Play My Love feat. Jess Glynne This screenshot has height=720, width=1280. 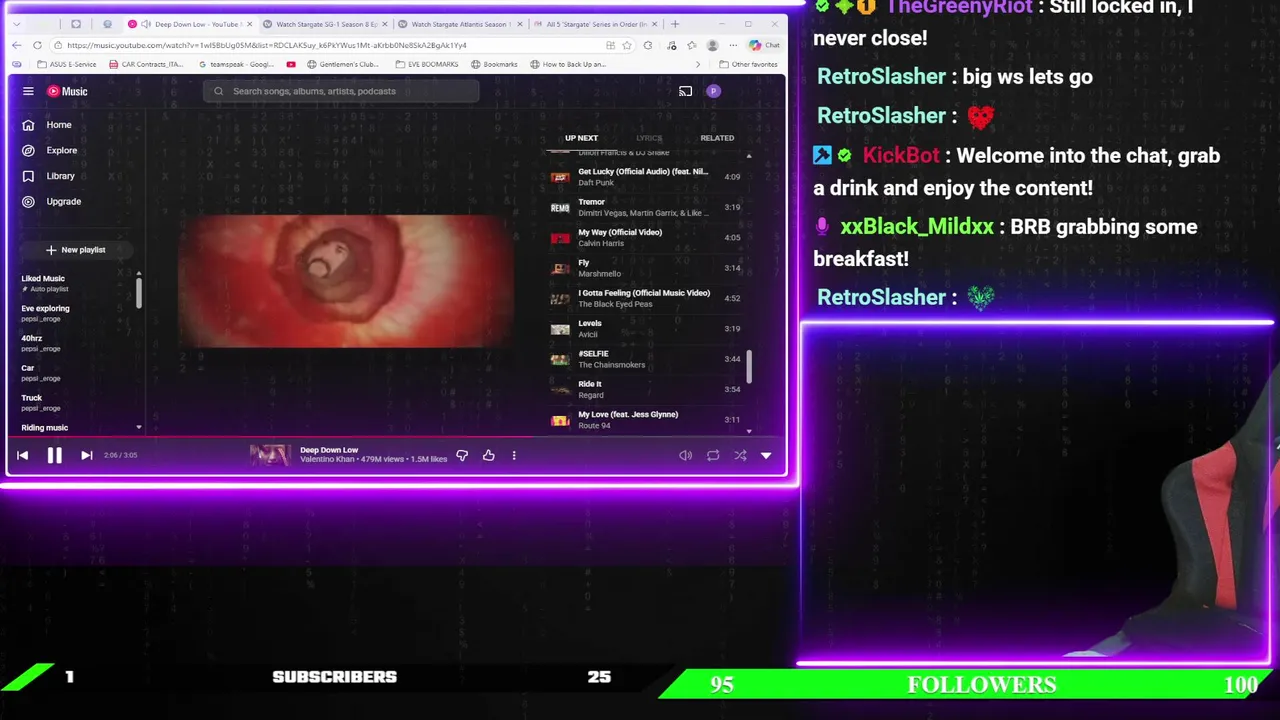[x=645, y=419]
